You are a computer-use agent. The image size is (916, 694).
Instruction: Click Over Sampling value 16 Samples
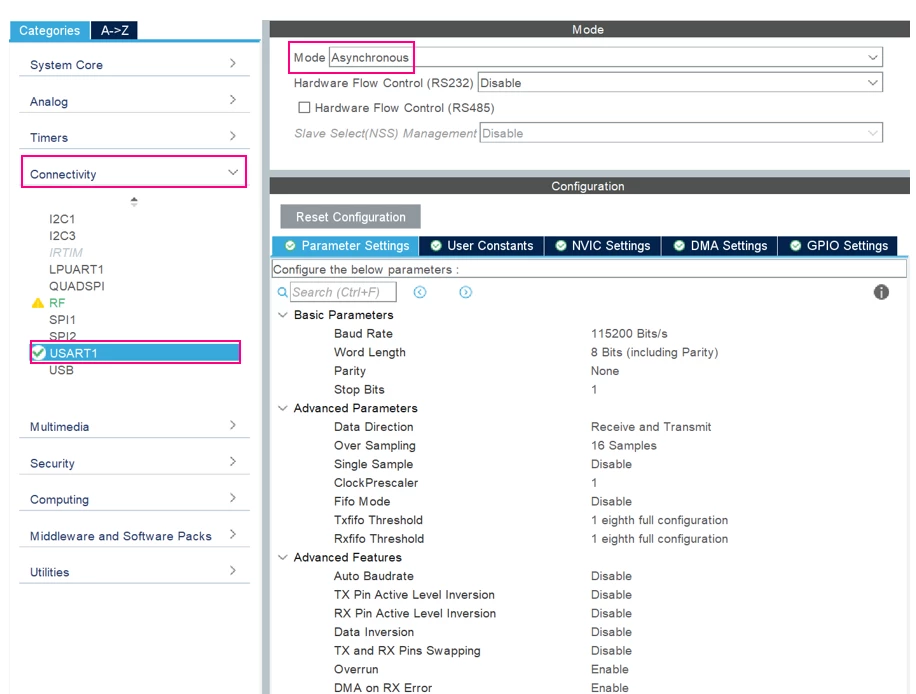click(x=623, y=446)
